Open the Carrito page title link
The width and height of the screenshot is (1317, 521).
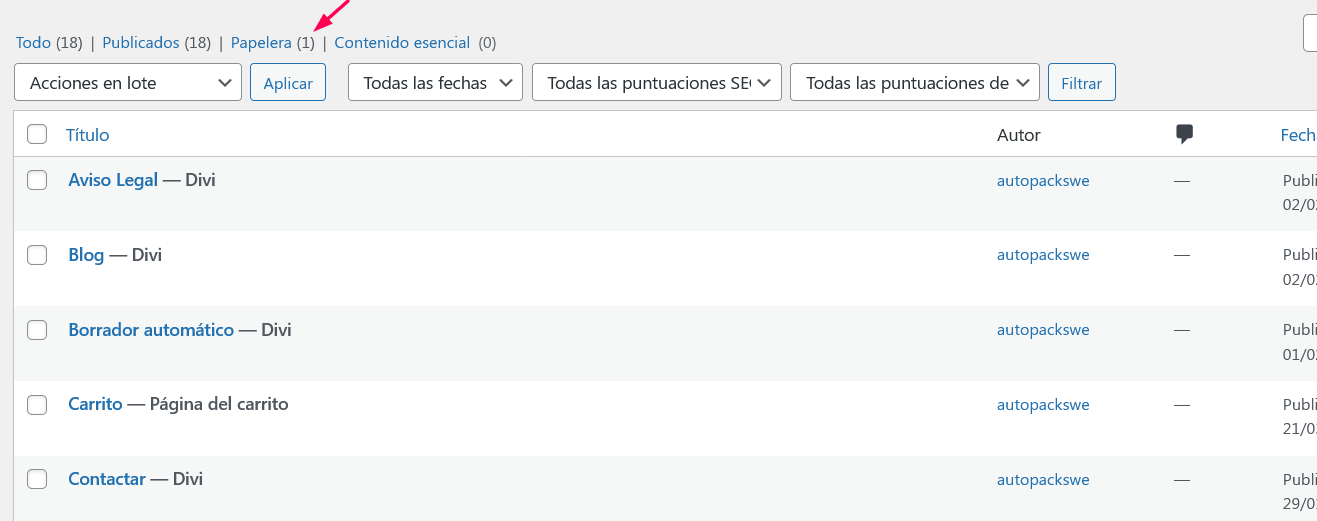pyautogui.click(x=95, y=404)
